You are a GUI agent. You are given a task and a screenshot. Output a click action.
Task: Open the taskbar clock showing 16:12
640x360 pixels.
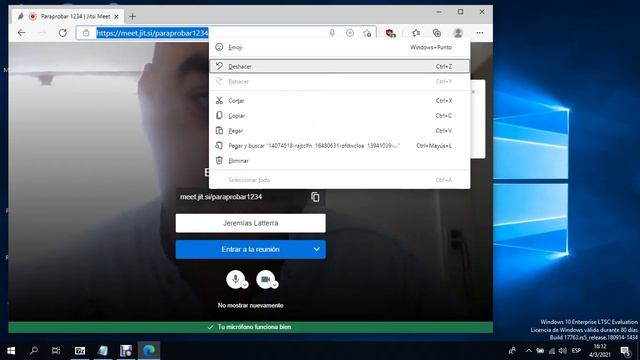[600, 351]
